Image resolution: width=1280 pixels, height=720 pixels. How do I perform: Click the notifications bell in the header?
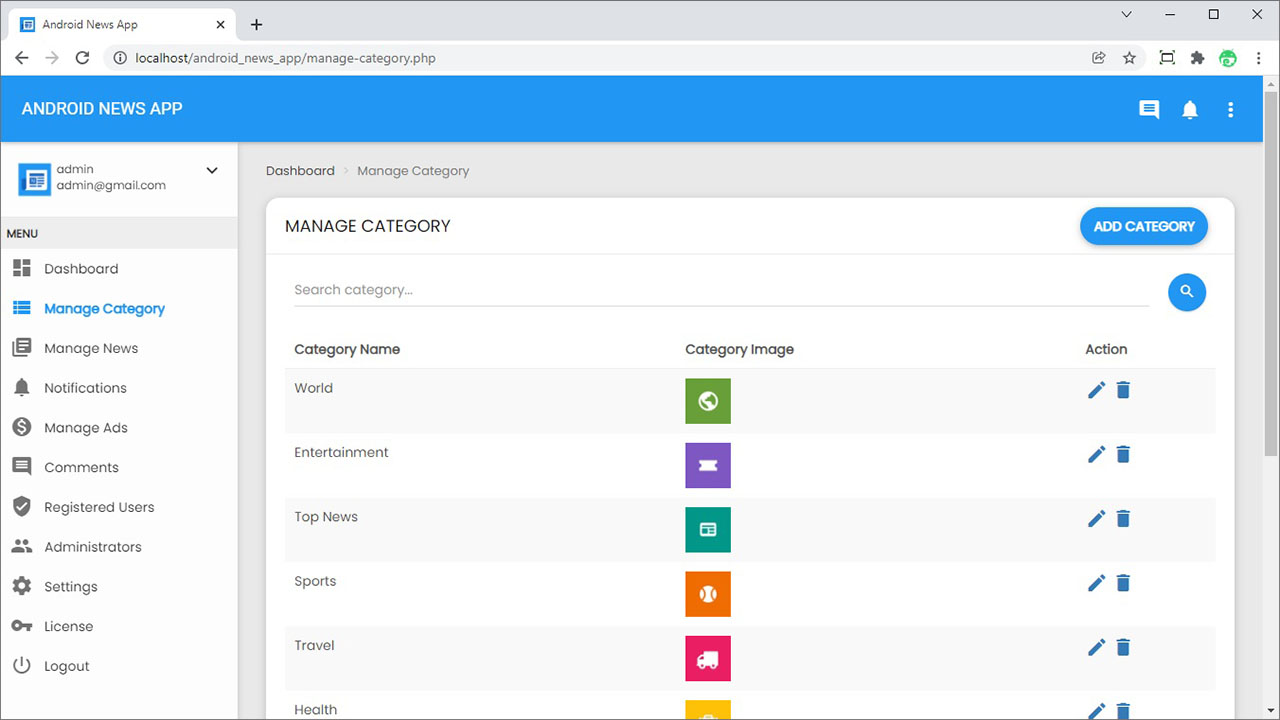[x=1190, y=109]
